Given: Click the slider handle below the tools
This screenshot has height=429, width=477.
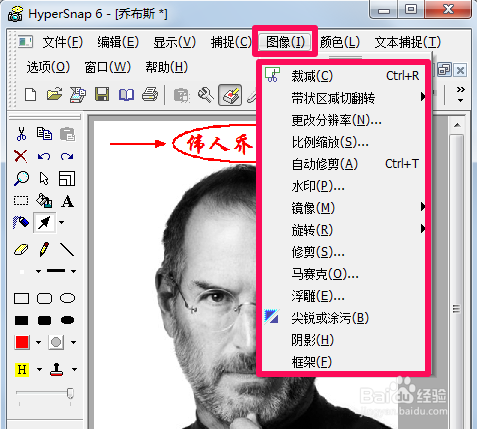Looking at the screenshot, I should point(70,393).
